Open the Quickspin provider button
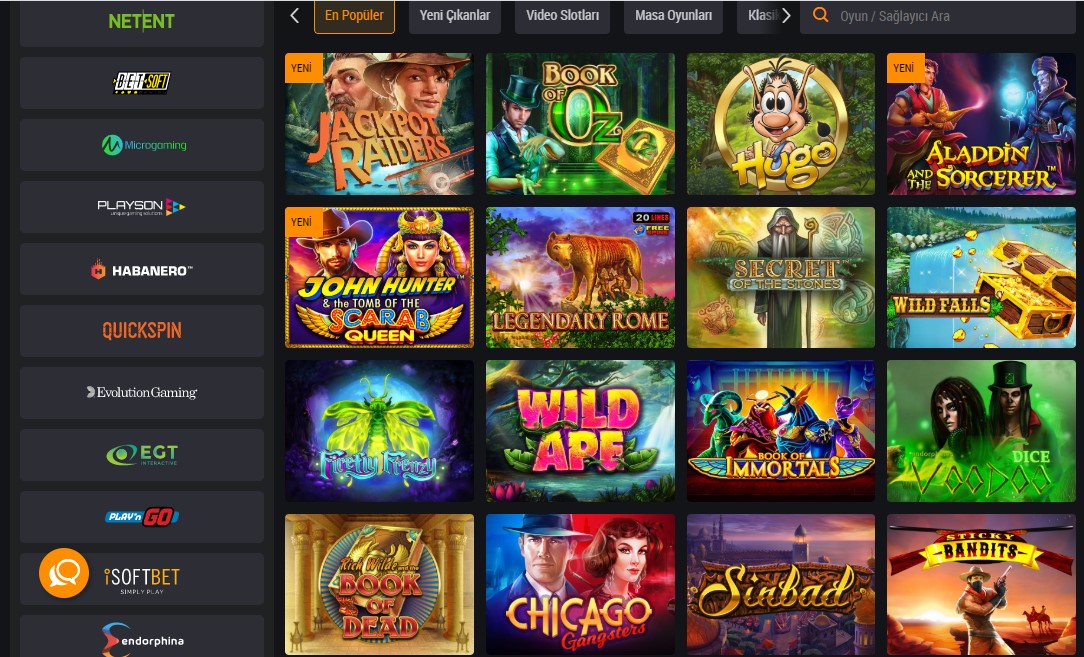This screenshot has height=657, width=1084. click(x=142, y=331)
